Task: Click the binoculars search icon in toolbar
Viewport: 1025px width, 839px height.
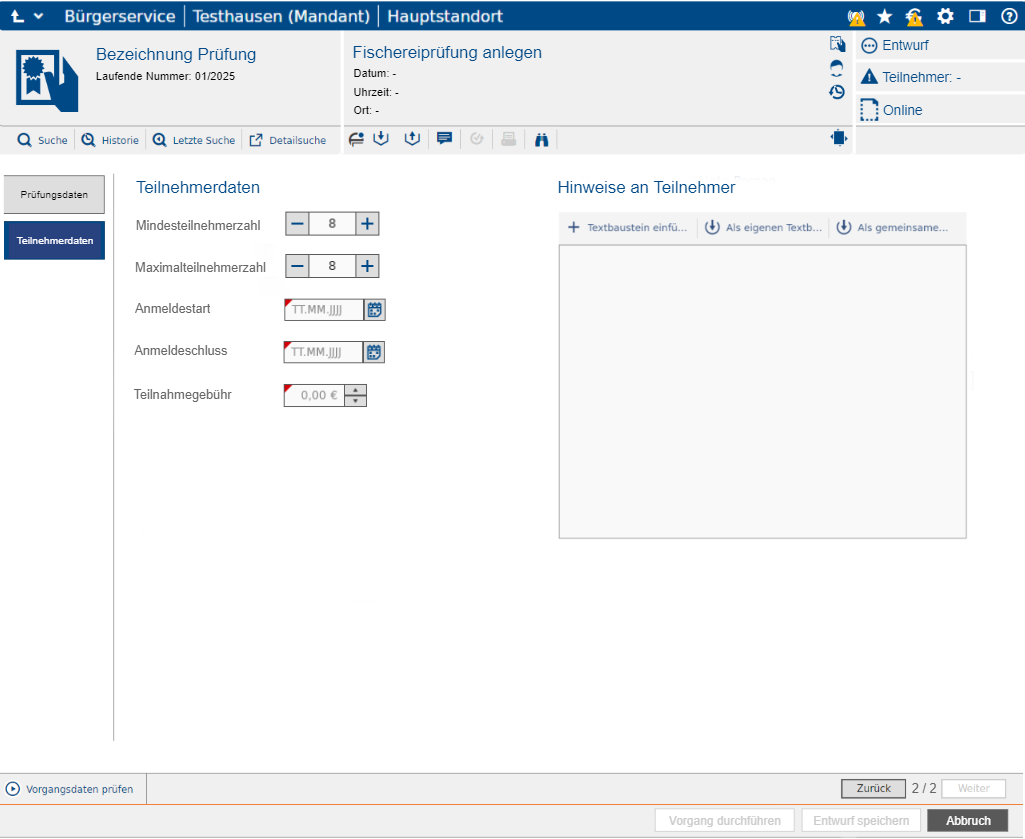Action: (543, 140)
